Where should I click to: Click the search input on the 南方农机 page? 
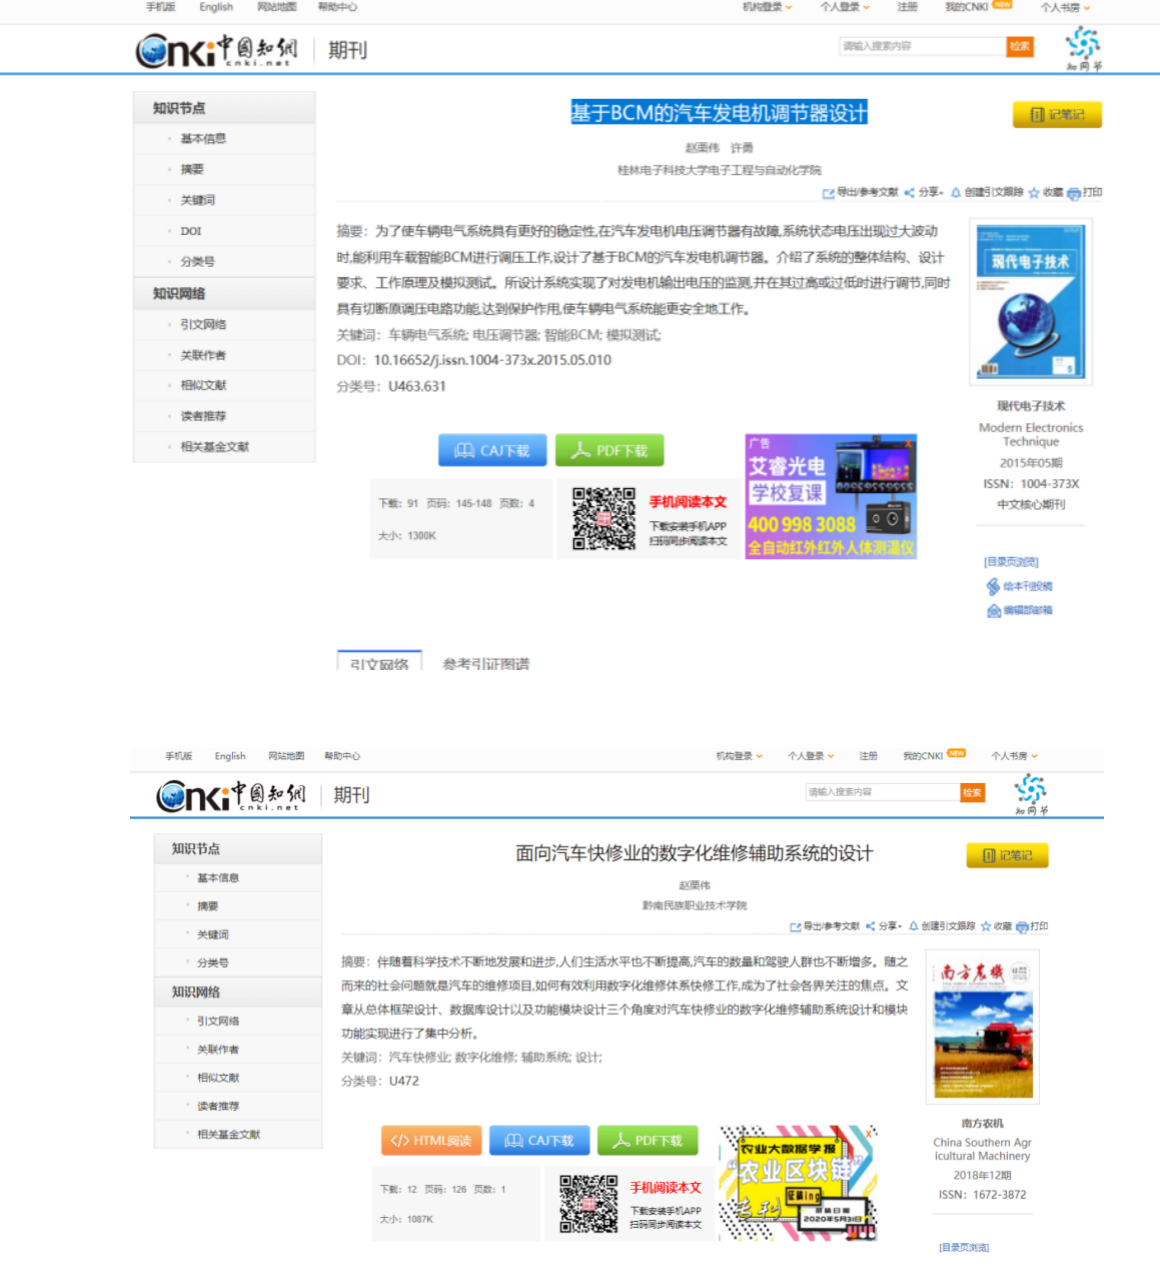pyautogui.click(x=883, y=792)
